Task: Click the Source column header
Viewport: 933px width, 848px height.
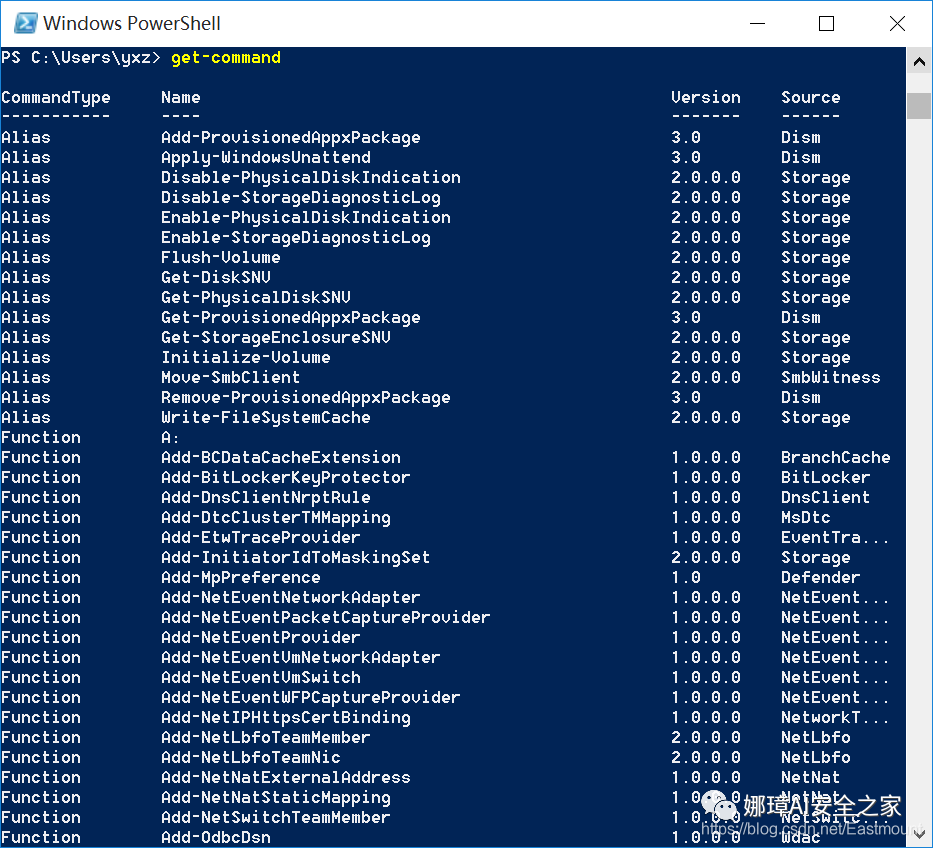Action: [810, 98]
